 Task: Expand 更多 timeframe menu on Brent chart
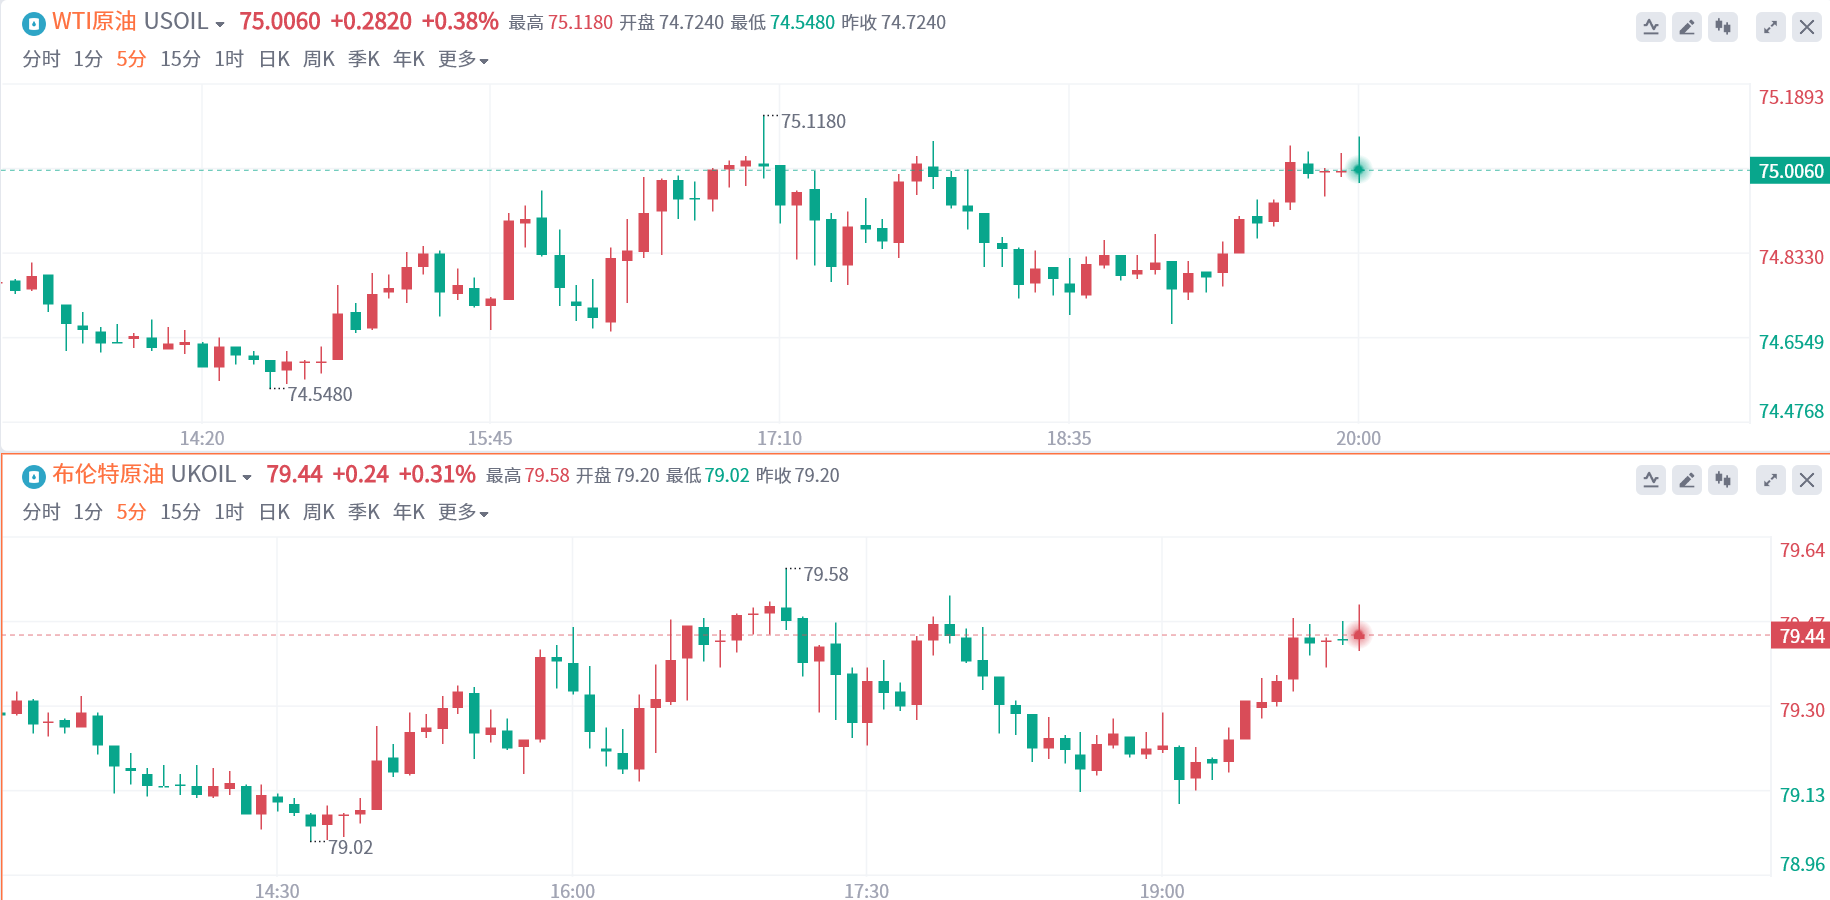(463, 513)
